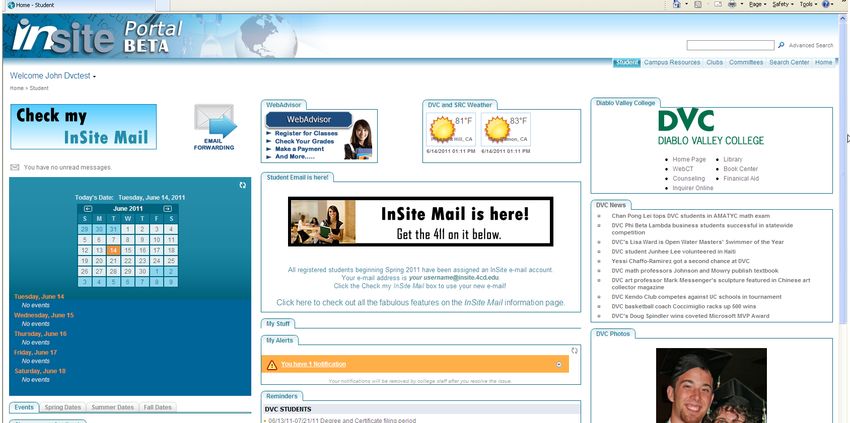Screen dimensions: 850x423
Task: Open the Campus Resources navigation tab
Action: click(672, 62)
